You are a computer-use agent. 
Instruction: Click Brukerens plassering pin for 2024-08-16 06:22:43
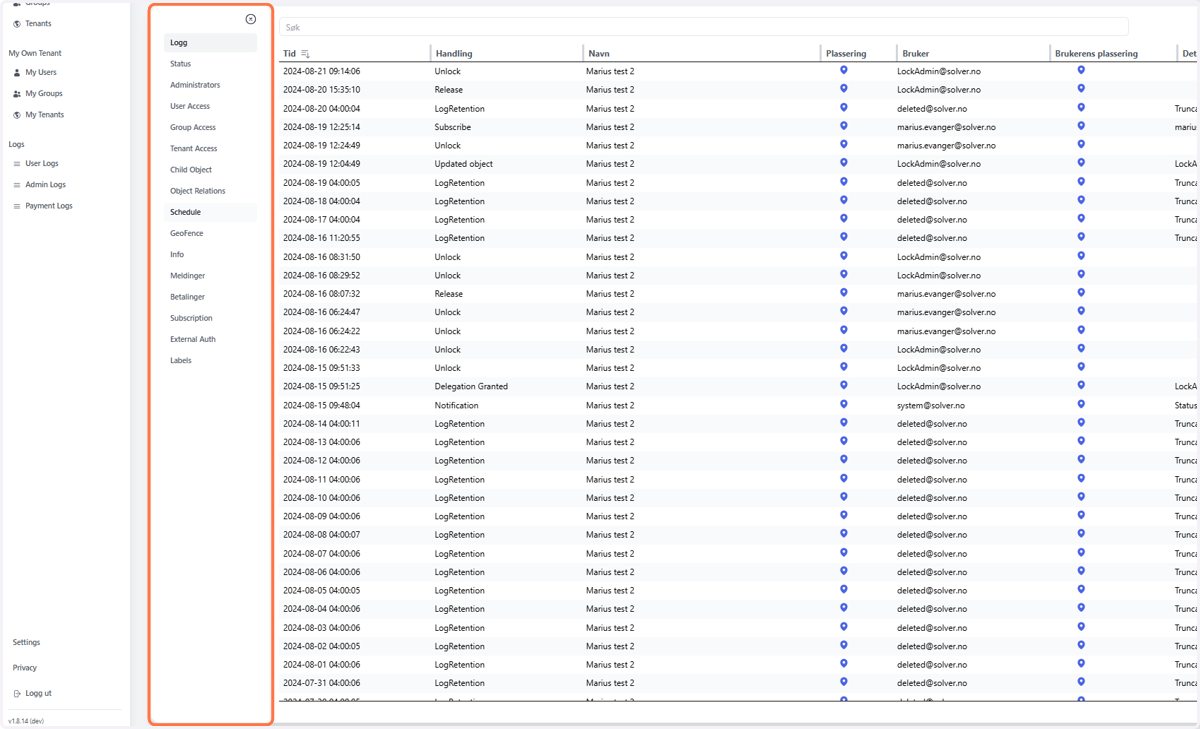tap(1081, 349)
